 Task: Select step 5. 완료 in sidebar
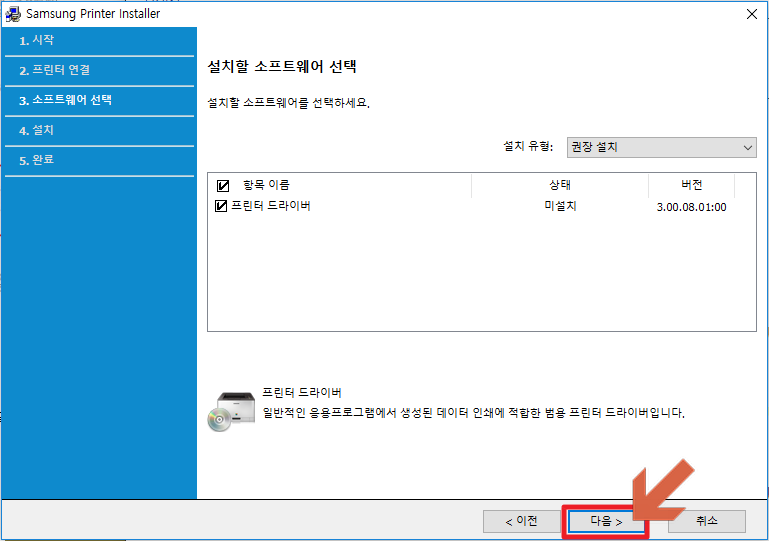tap(36, 160)
